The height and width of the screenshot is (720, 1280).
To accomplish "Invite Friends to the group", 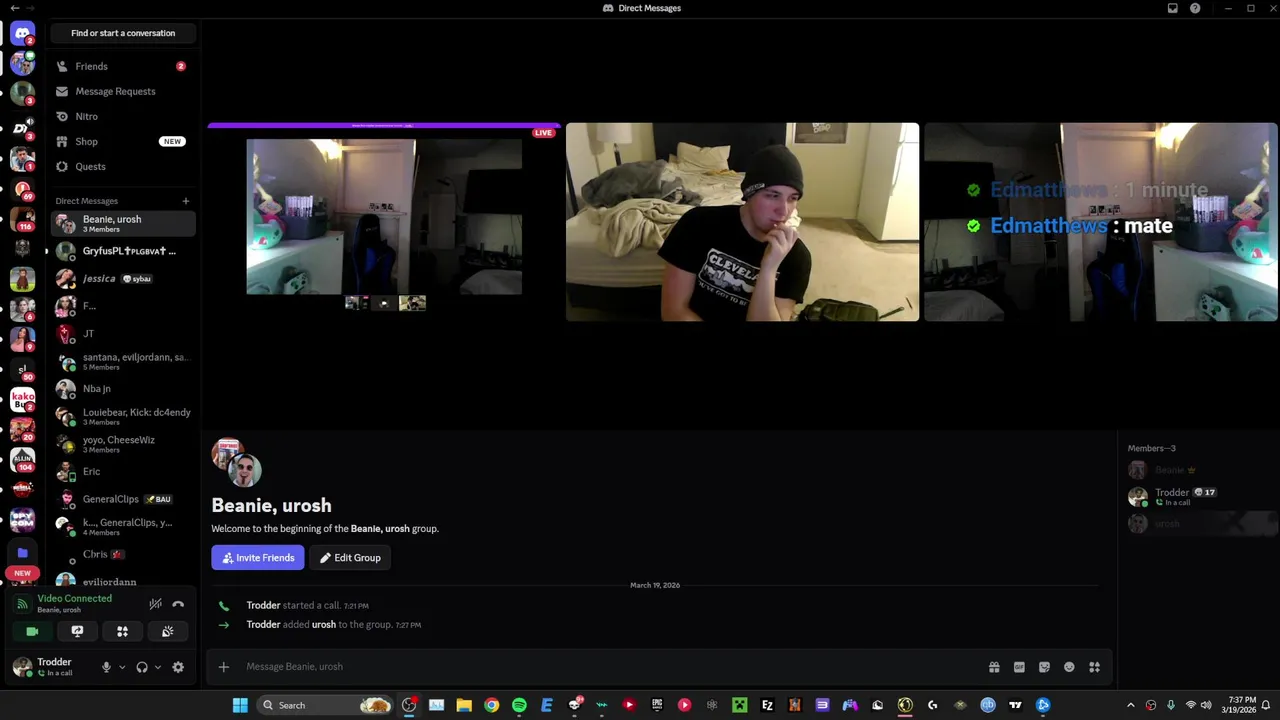I will point(258,558).
